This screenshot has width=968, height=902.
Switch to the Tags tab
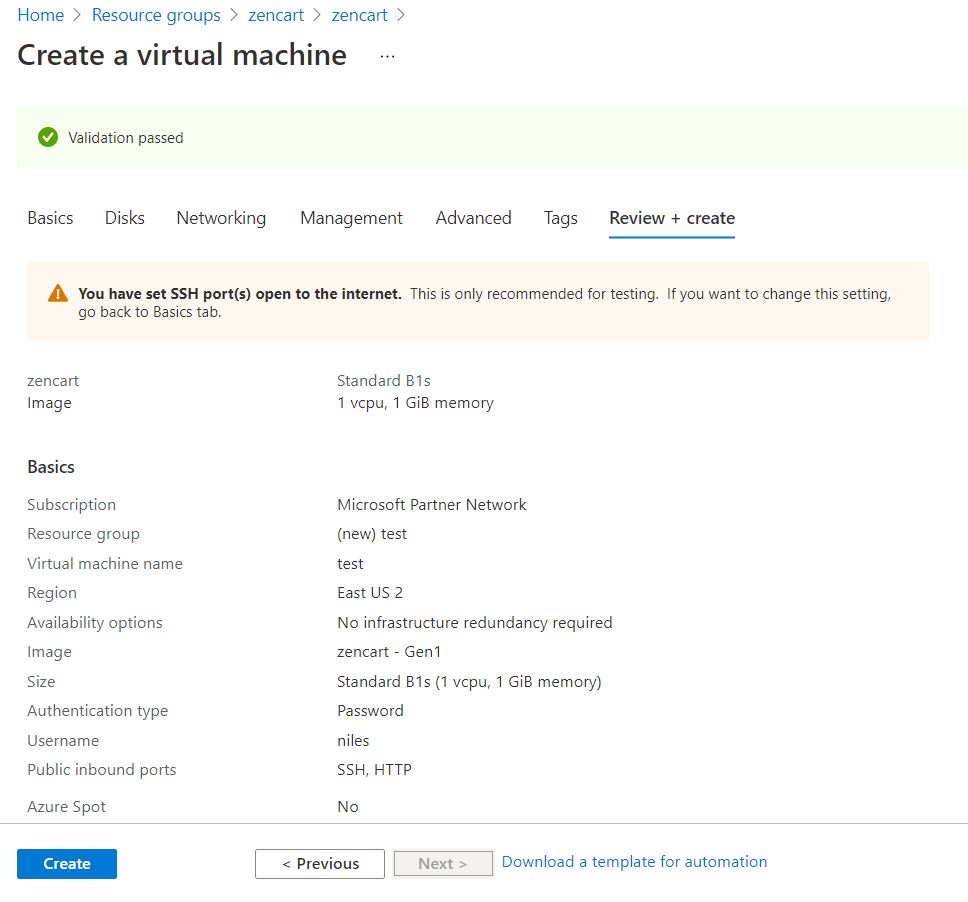point(560,218)
